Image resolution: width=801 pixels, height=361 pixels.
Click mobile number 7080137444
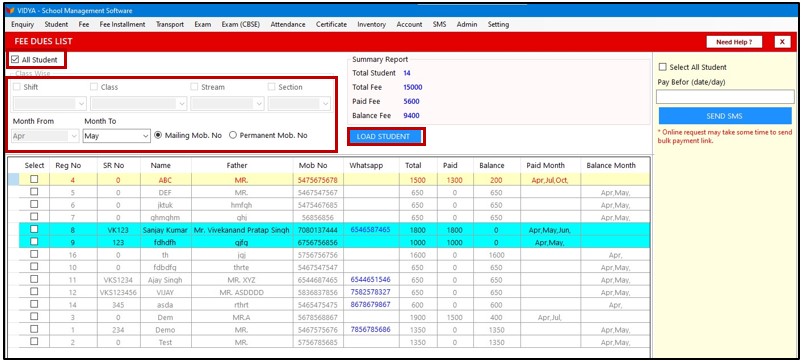click(317, 230)
